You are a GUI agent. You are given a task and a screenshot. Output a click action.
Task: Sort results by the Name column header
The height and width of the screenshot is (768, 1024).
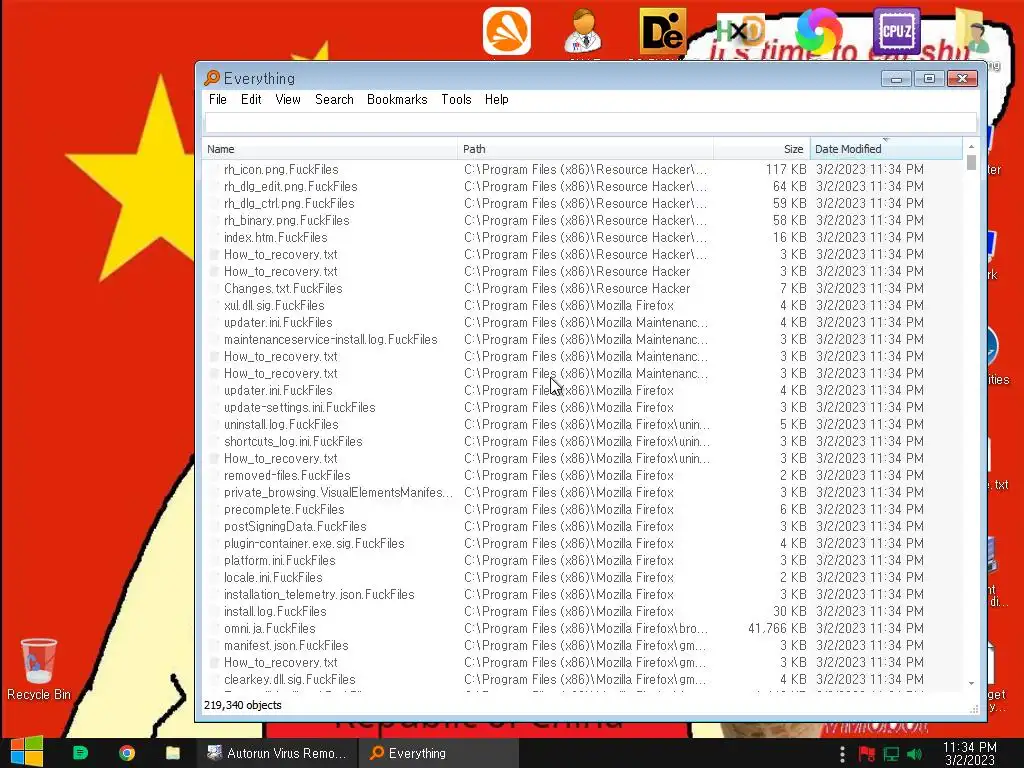click(330, 149)
